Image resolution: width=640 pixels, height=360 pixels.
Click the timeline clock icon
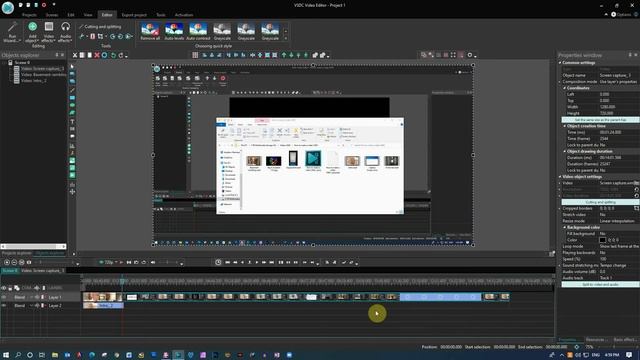218,262
